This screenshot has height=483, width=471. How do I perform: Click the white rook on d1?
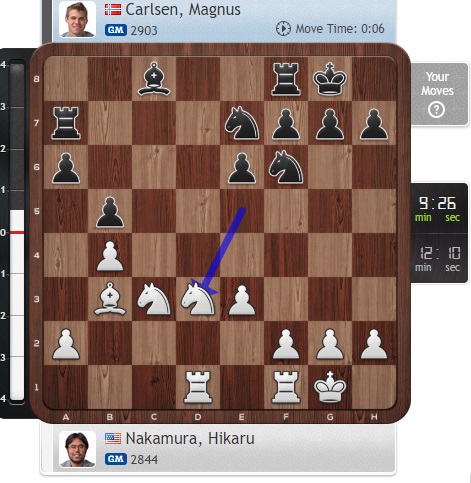click(x=198, y=387)
